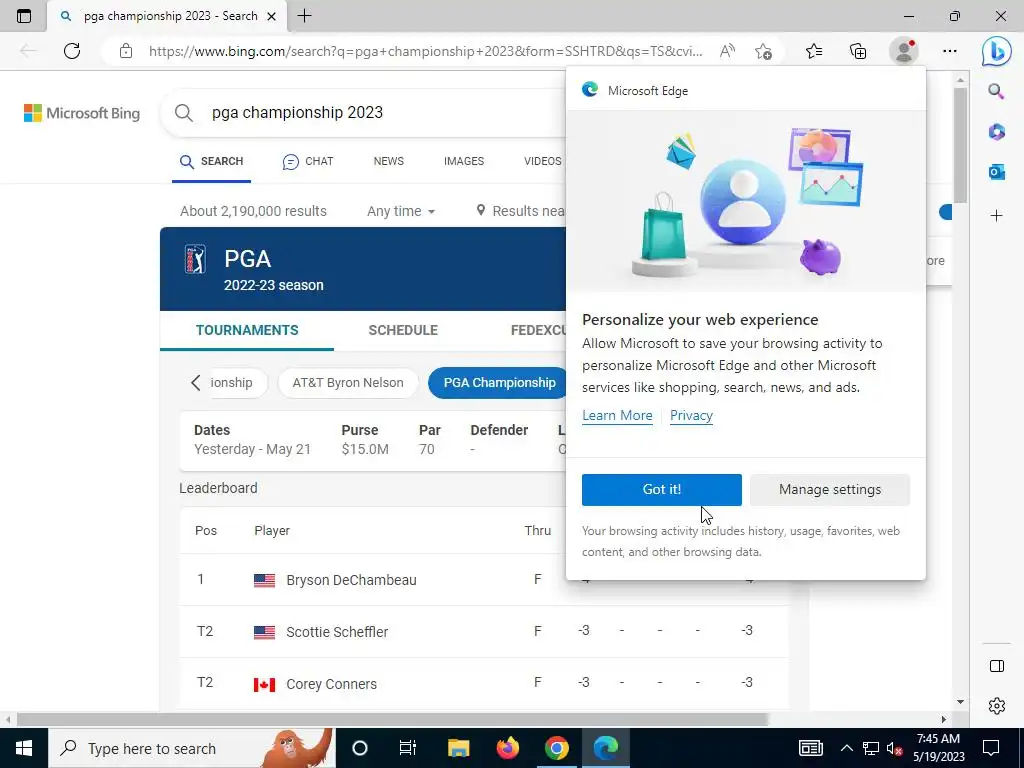1024x768 pixels.
Task: Click Bryson DeChambeau in leaderboard
Action: (x=351, y=580)
